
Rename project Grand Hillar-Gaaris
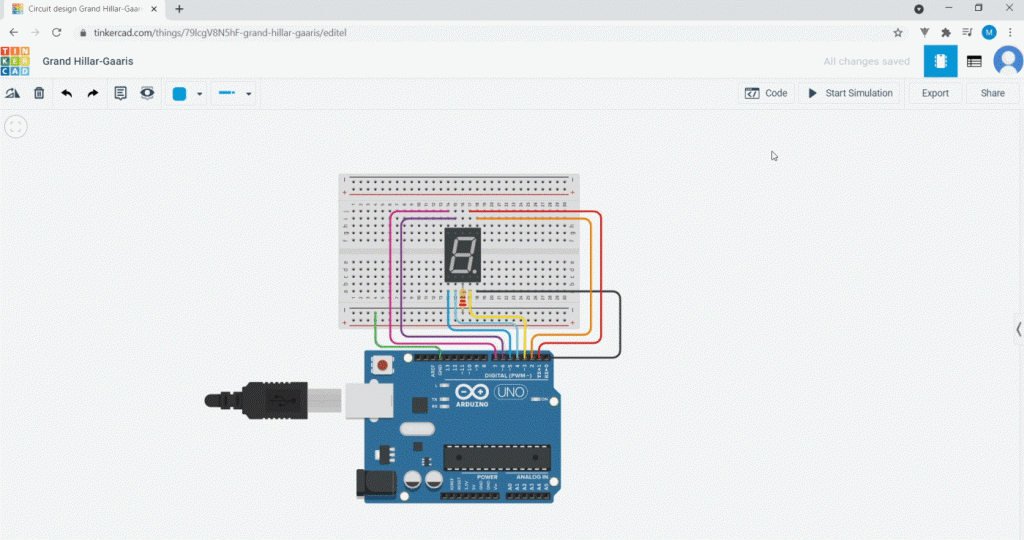pos(88,61)
